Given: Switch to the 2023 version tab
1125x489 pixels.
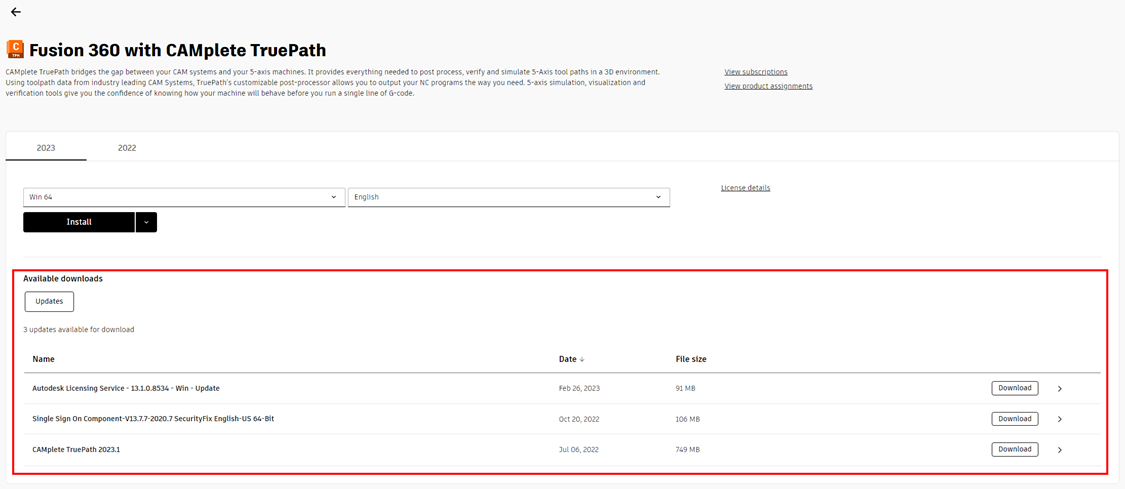Looking at the screenshot, I should click(x=46, y=148).
